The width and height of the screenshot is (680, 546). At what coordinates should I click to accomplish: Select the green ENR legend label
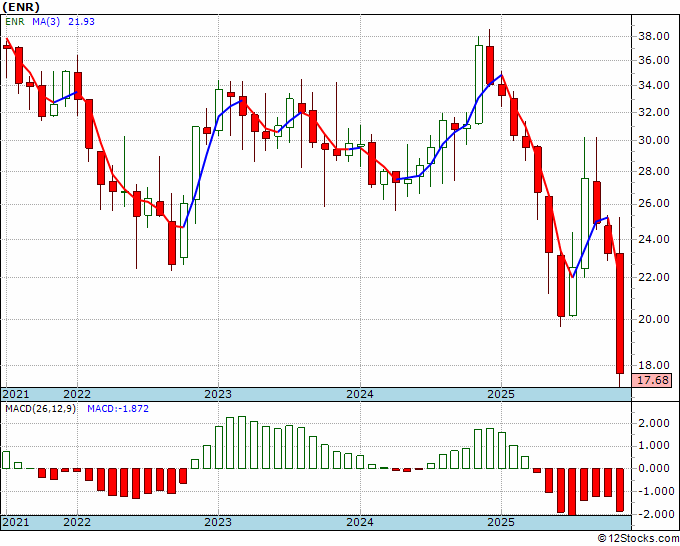tap(15, 22)
